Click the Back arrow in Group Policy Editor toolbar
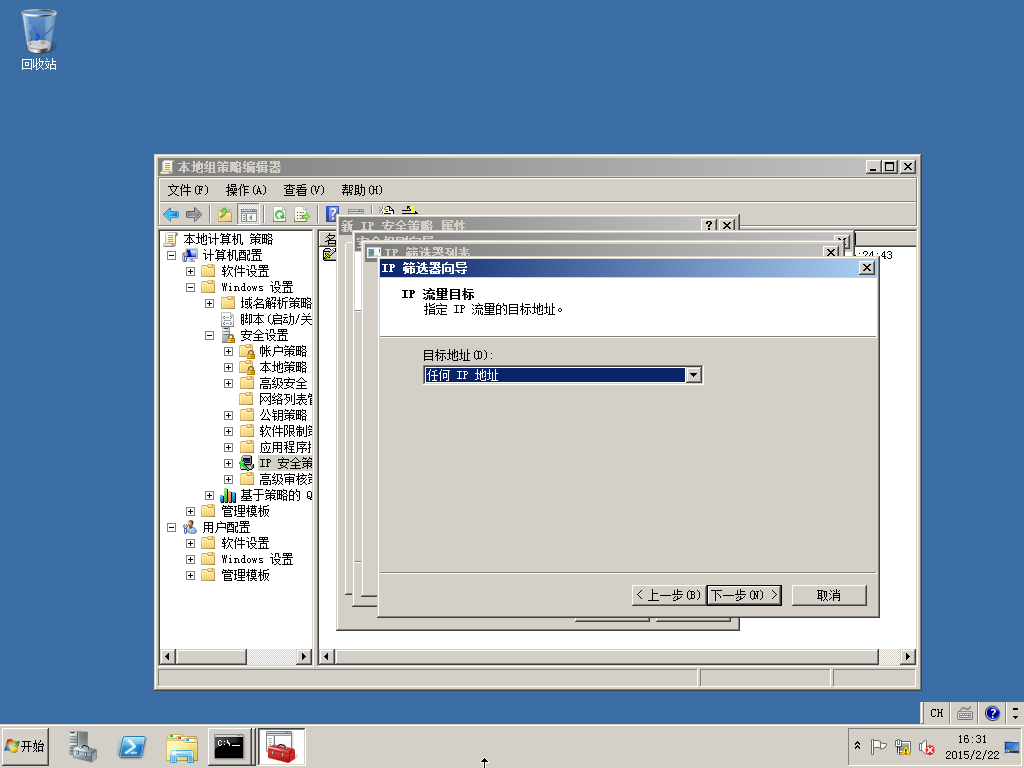The image size is (1024, 768). (x=171, y=214)
